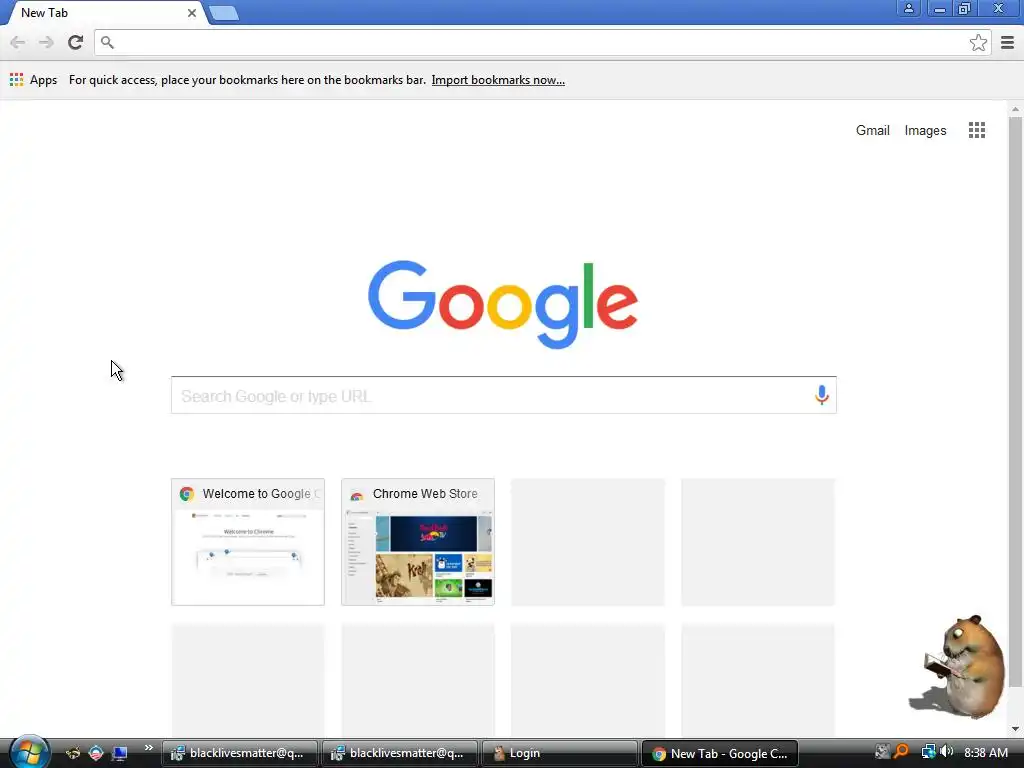Reload the current page
The height and width of the screenshot is (768, 1024).
point(75,42)
